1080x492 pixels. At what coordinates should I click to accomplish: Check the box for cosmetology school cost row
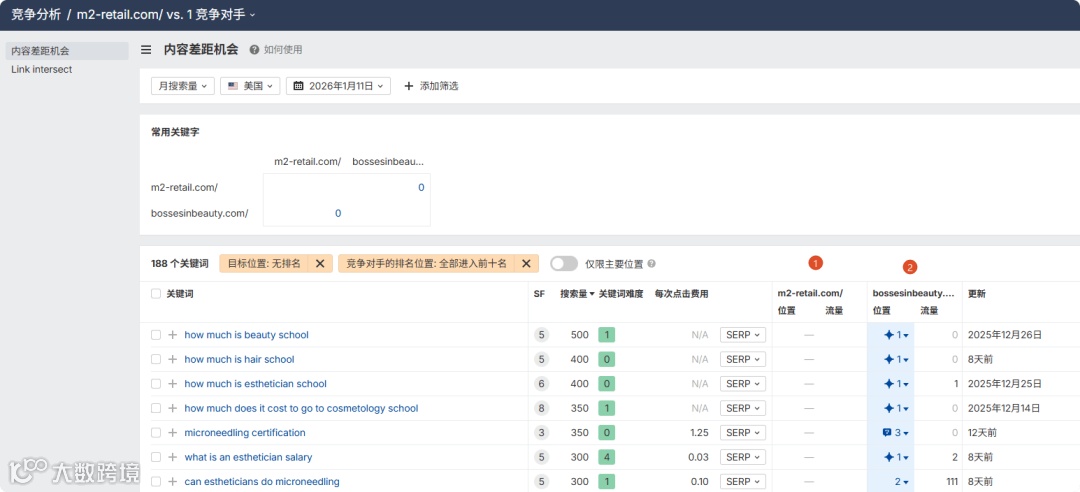coord(156,408)
